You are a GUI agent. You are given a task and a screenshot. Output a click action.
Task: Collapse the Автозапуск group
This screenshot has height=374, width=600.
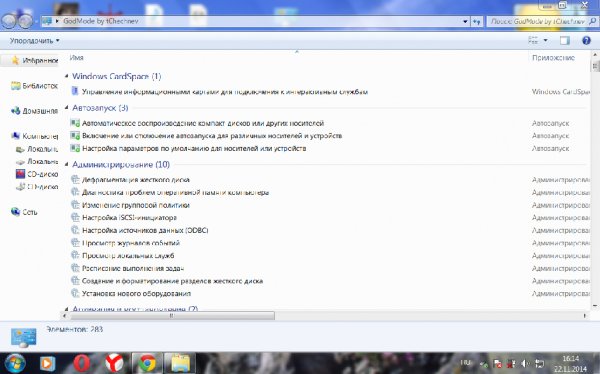tap(66, 108)
